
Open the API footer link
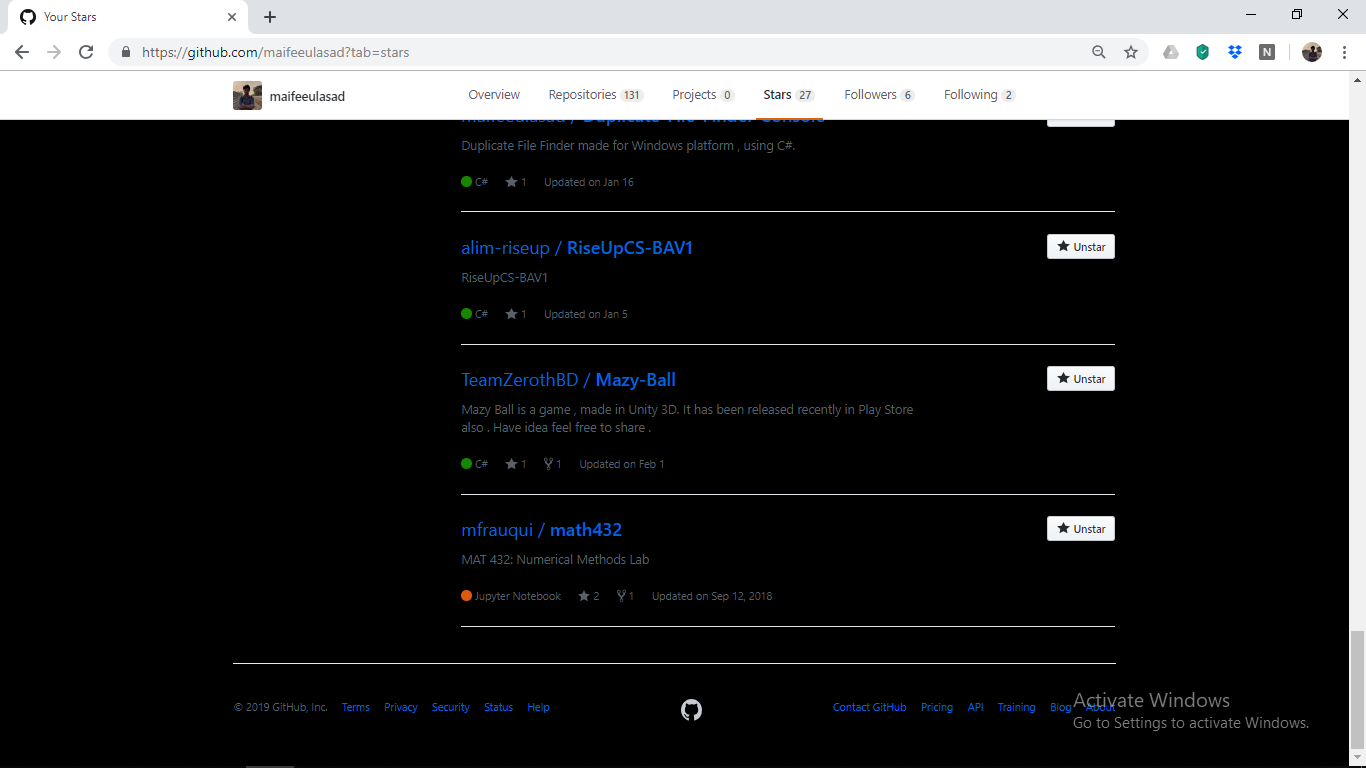tap(975, 707)
